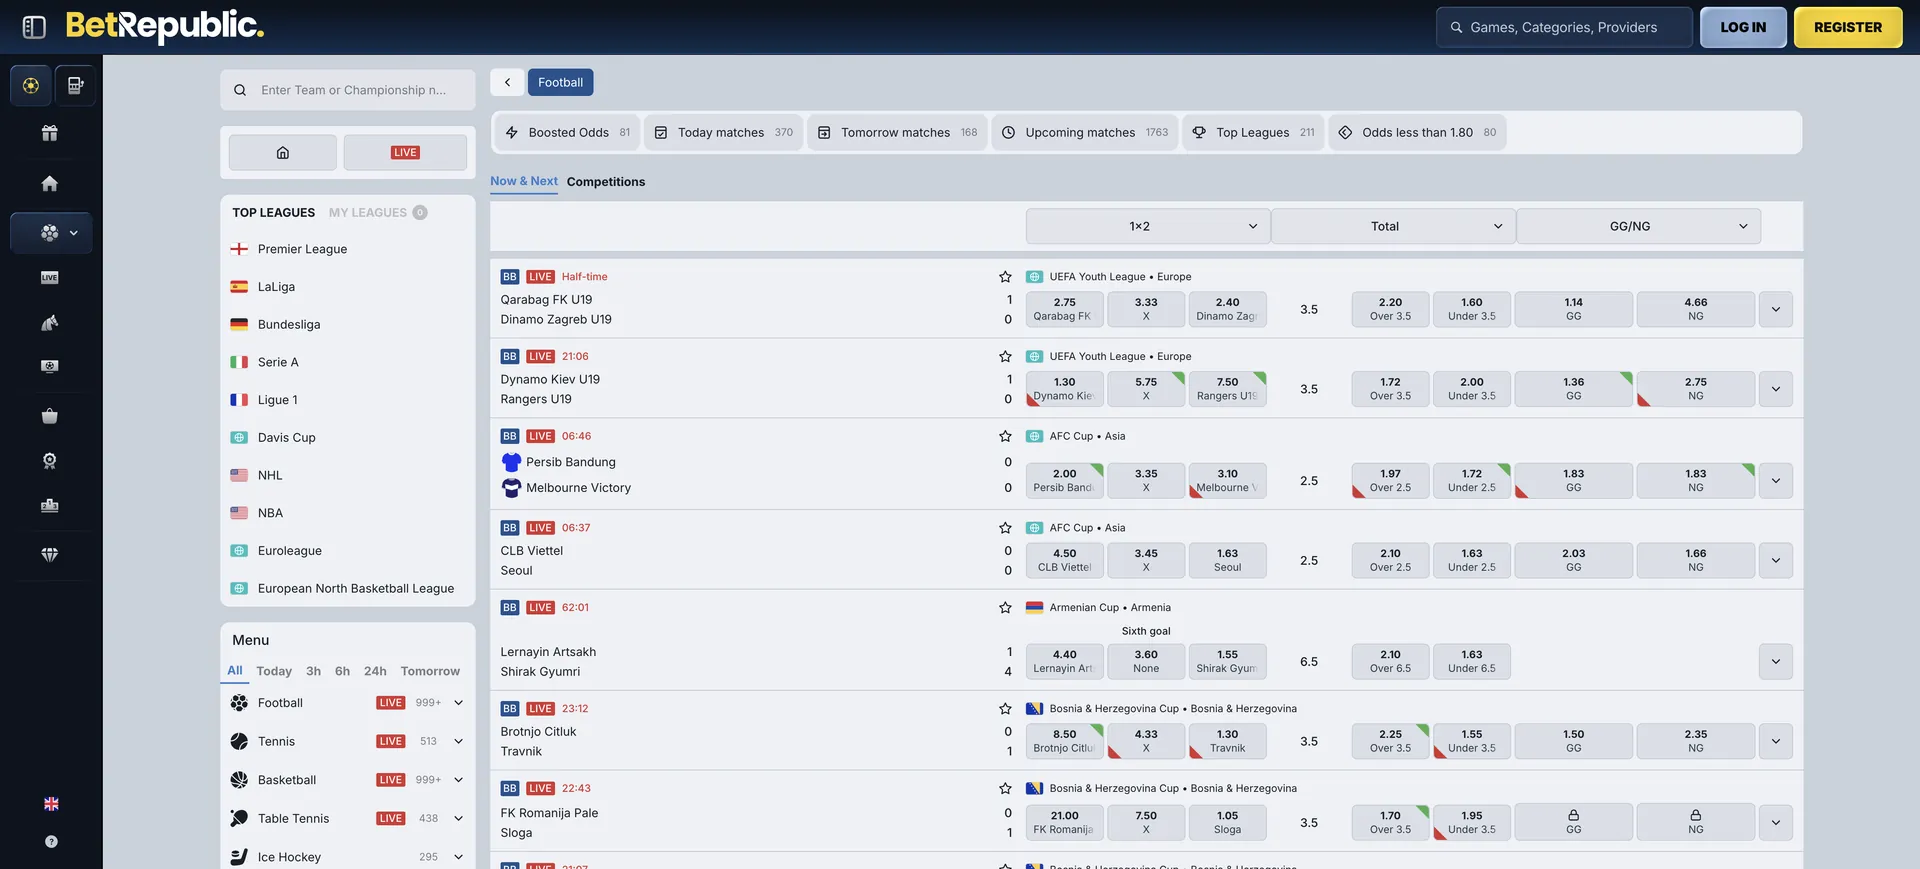The image size is (1920, 869).
Task: Collapse the sidebar with the panel icon
Action: coord(34,27)
